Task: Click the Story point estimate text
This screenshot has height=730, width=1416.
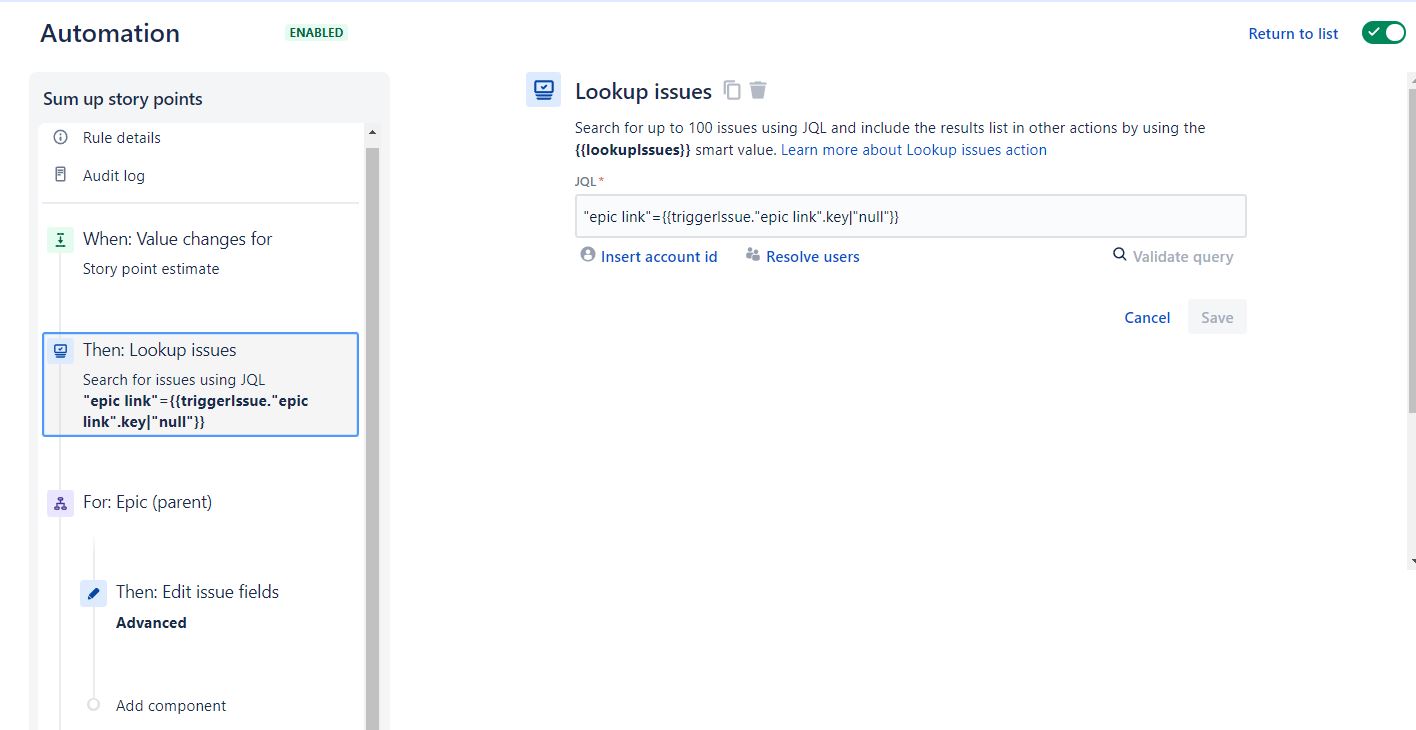Action: (x=151, y=269)
